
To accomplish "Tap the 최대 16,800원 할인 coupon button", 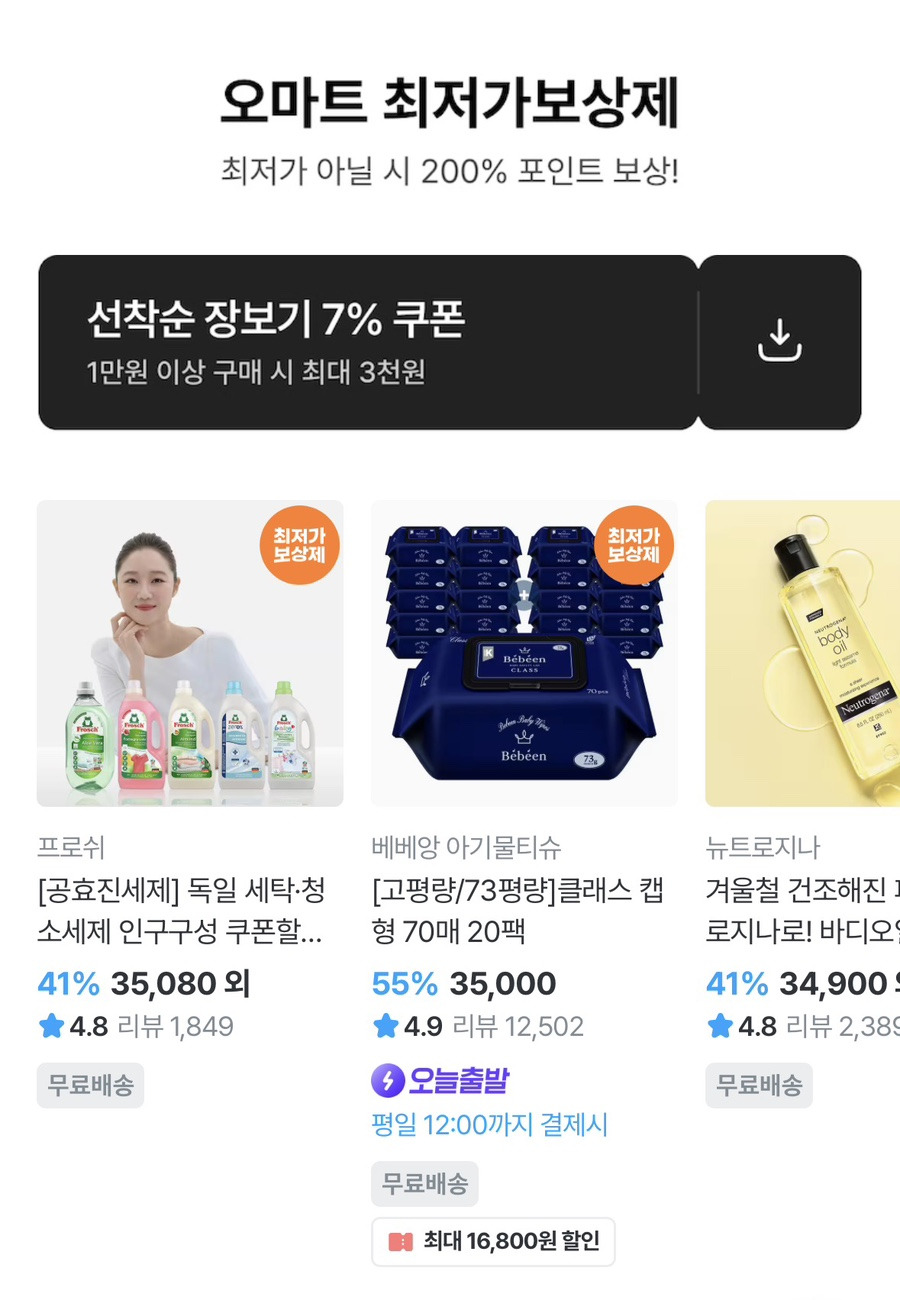I will (x=493, y=1242).
